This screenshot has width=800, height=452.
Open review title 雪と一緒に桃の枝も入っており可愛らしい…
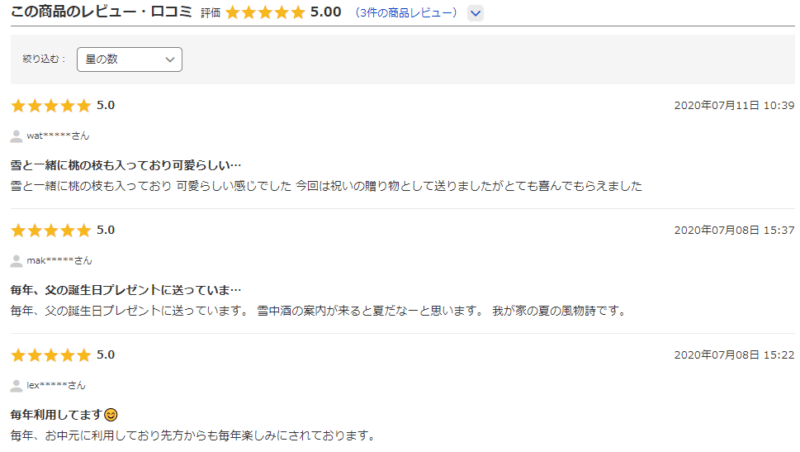click(x=126, y=165)
